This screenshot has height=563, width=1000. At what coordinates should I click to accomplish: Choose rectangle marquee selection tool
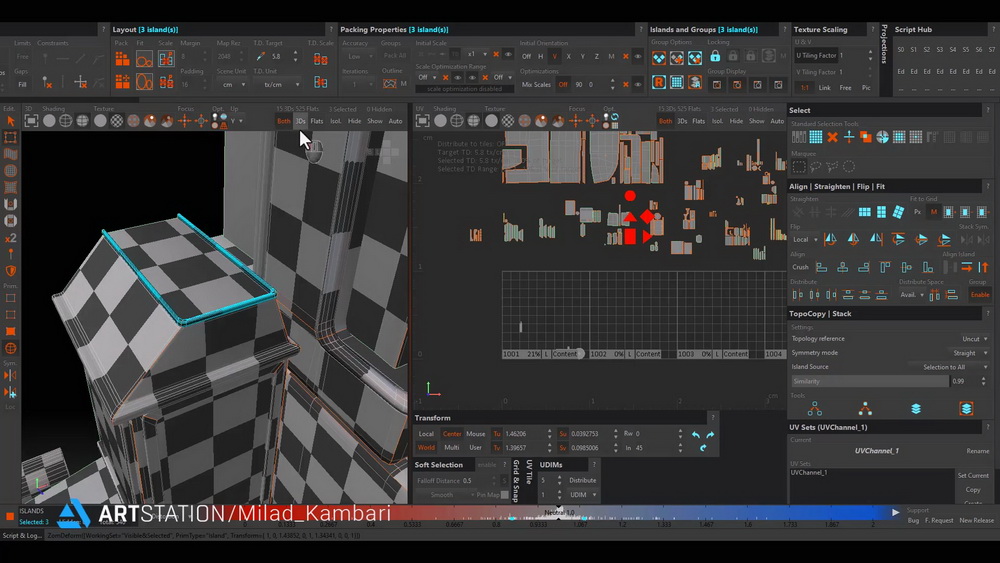coord(798,167)
